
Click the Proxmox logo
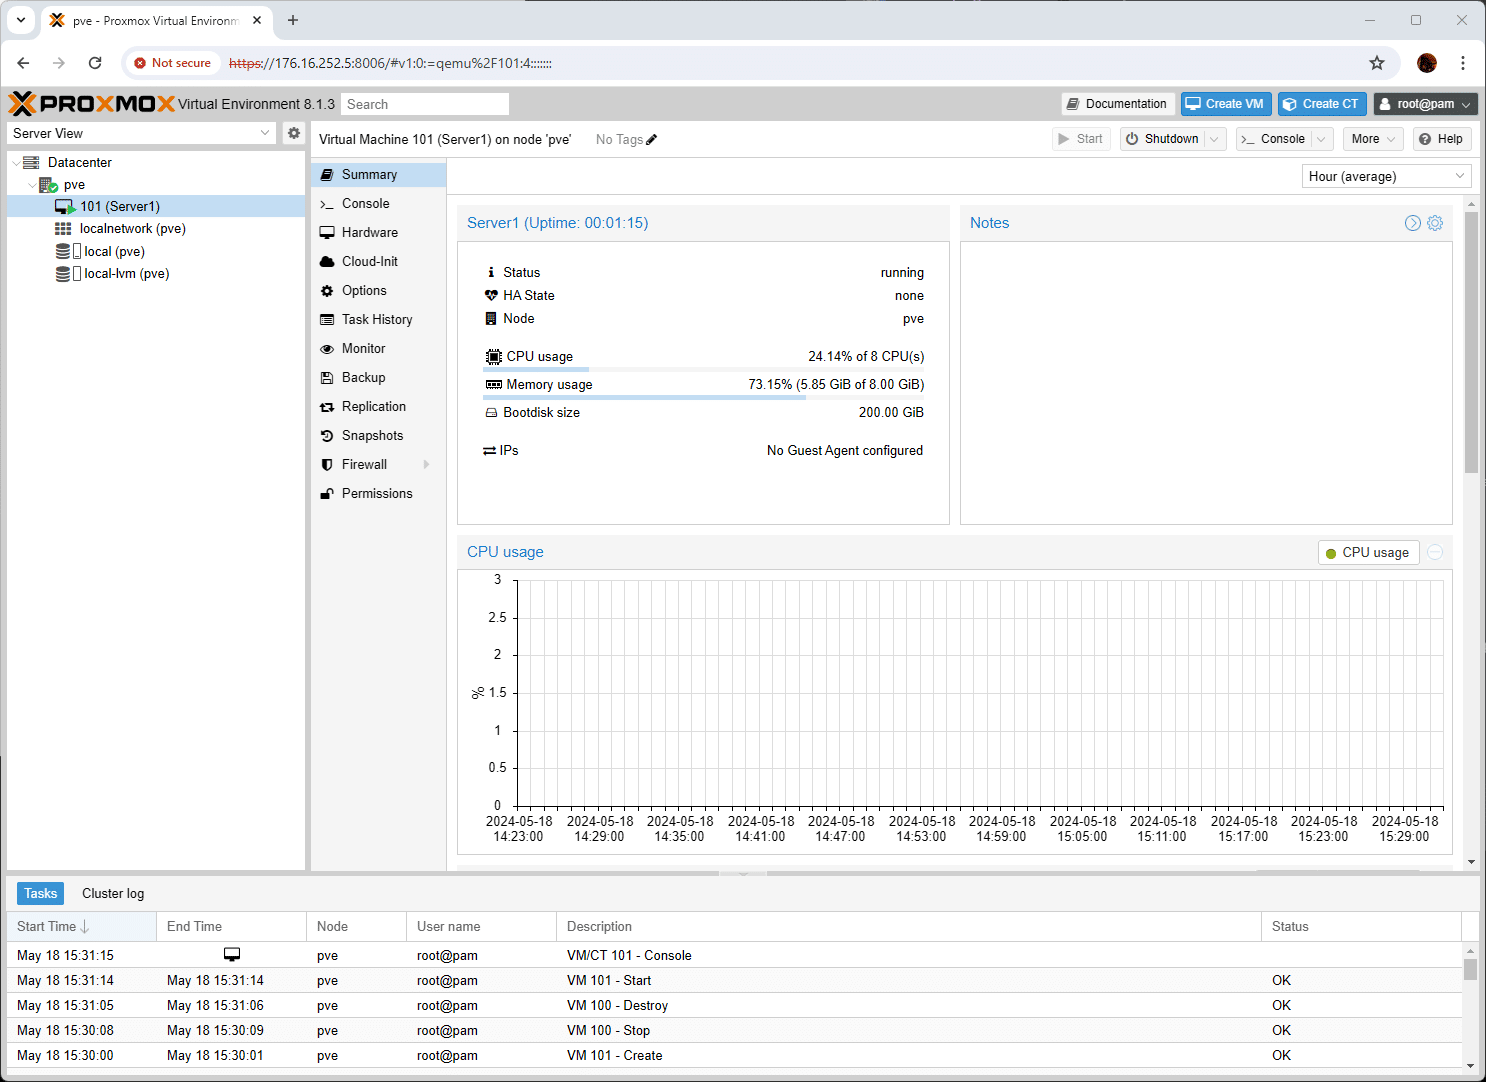[x=92, y=104]
